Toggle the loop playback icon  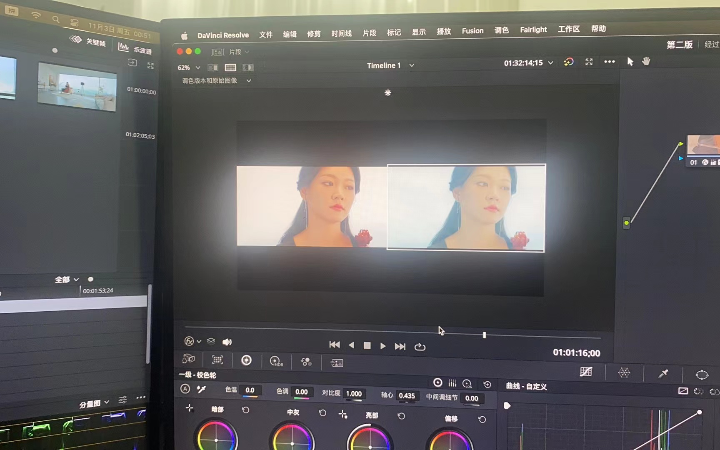(420, 347)
